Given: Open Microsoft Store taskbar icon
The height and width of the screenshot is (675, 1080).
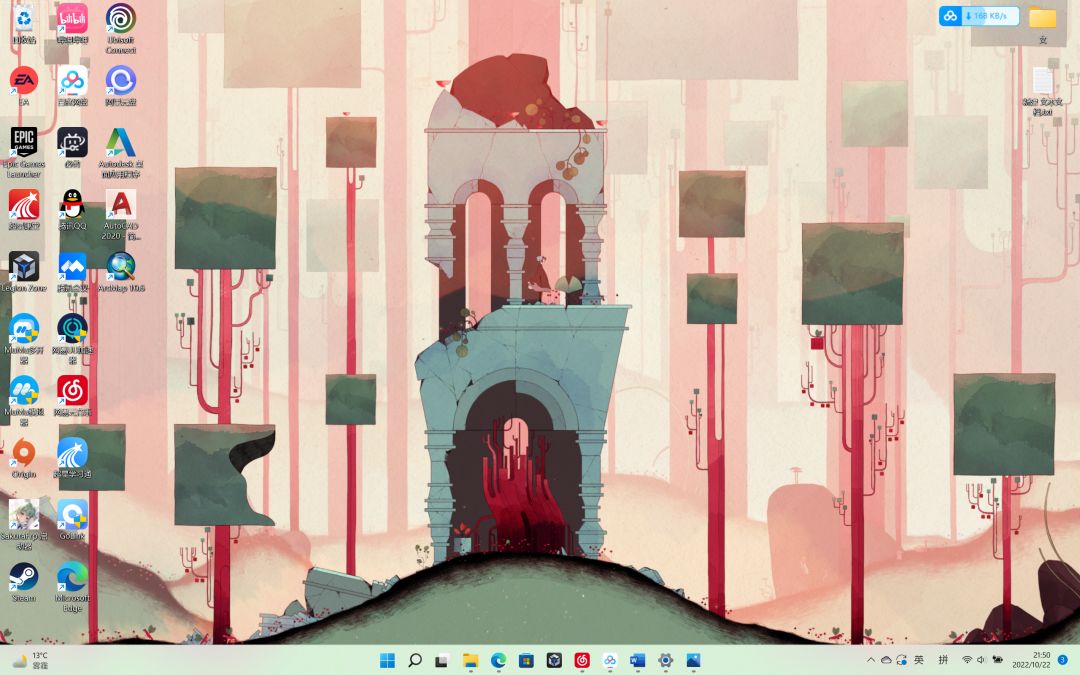Looking at the screenshot, I should (526, 661).
